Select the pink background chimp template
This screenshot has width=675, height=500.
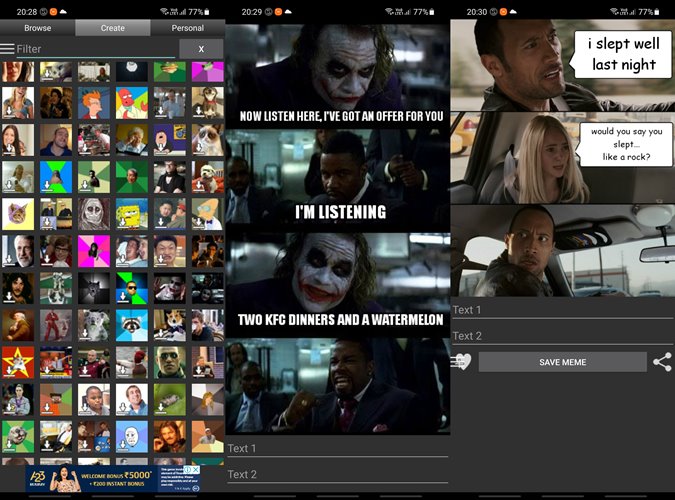(x=94, y=251)
